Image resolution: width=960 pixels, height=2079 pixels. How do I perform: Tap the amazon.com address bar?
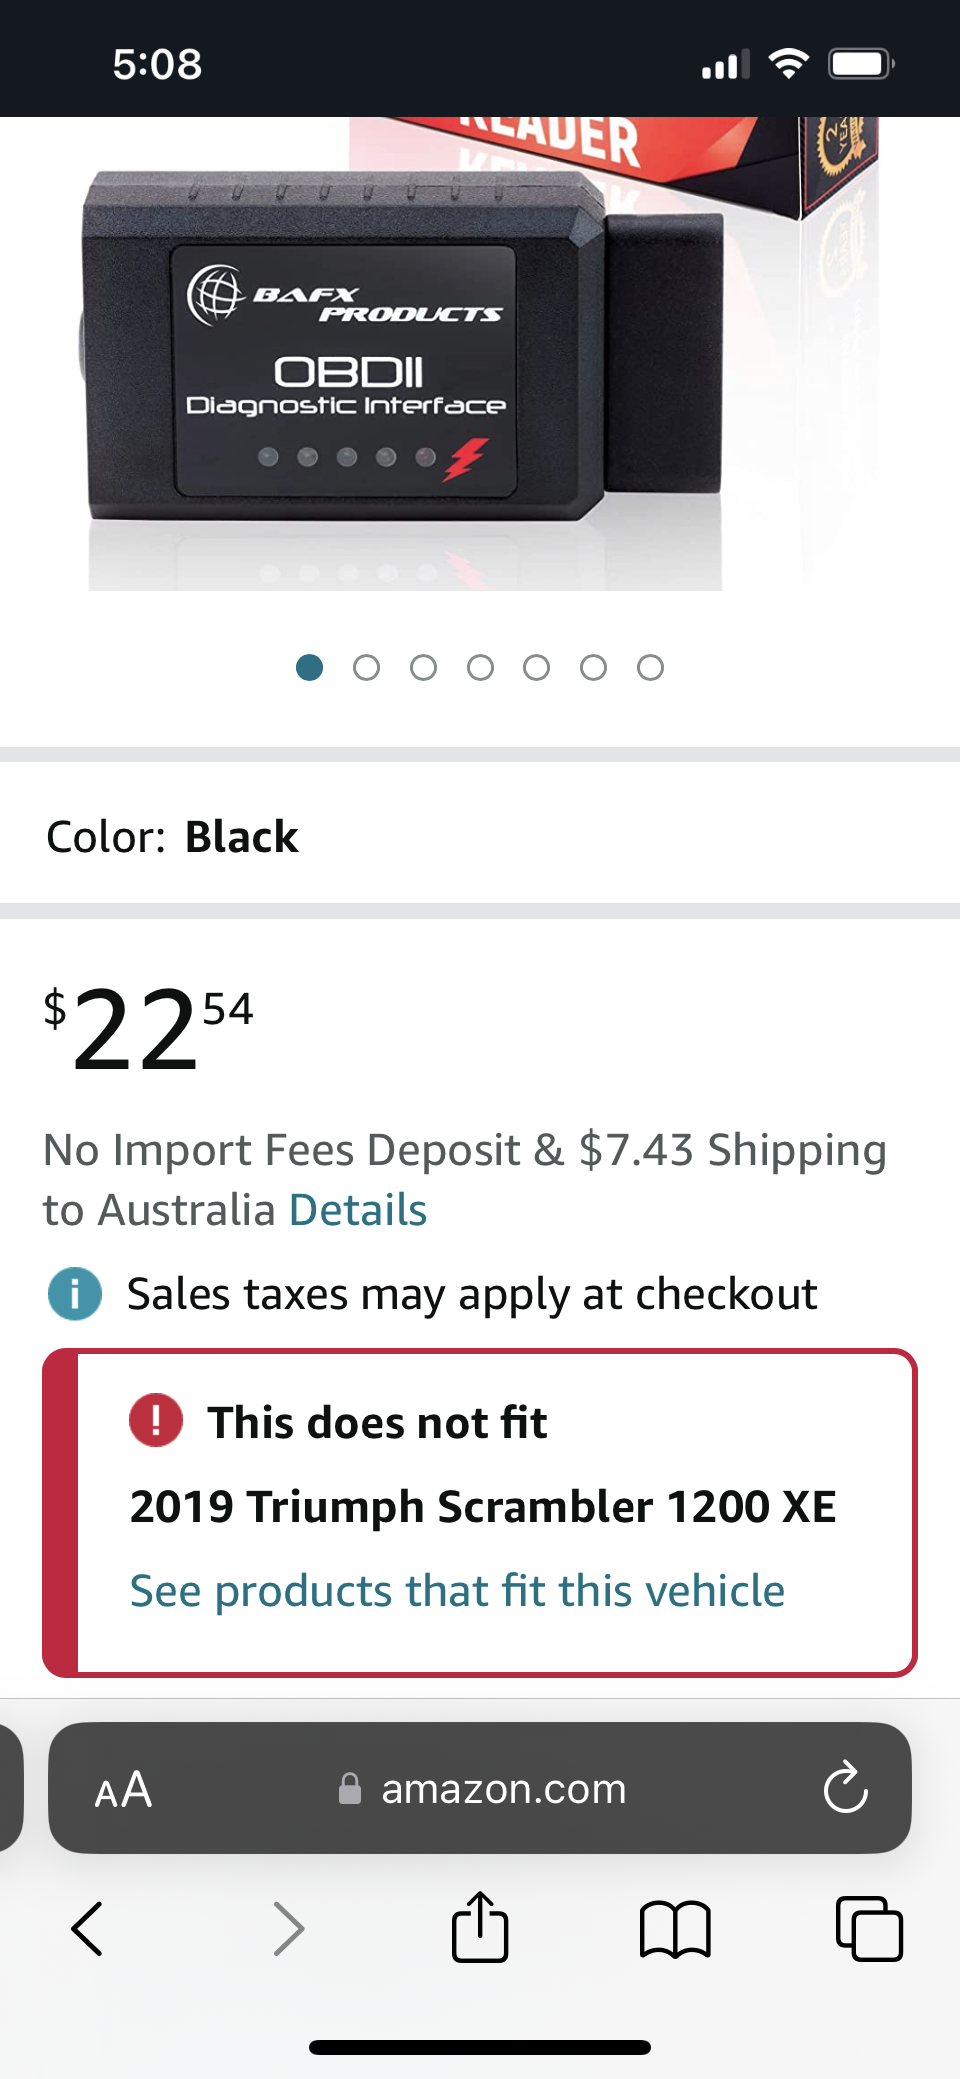[x=503, y=1789]
